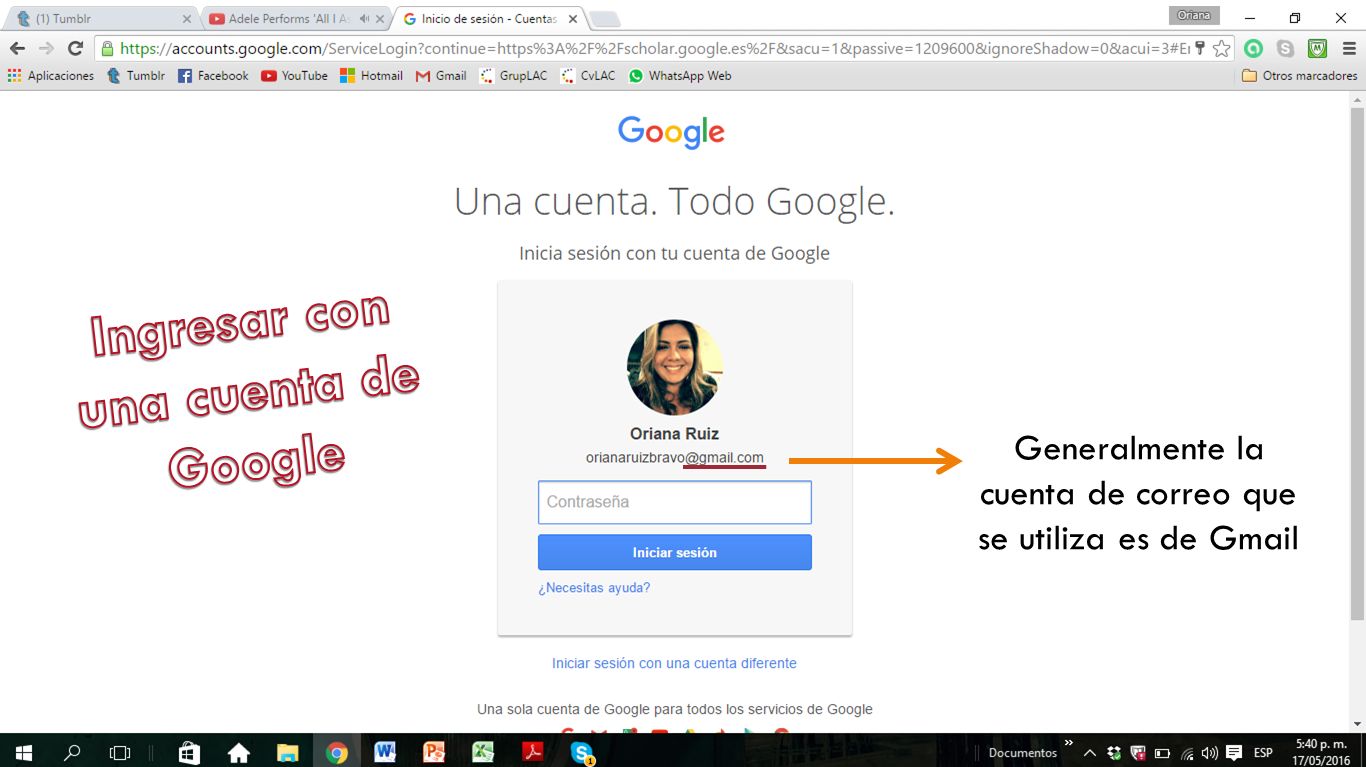1366x767 pixels.
Task: Open the YouTube bookmark
Action: [295, 76]
